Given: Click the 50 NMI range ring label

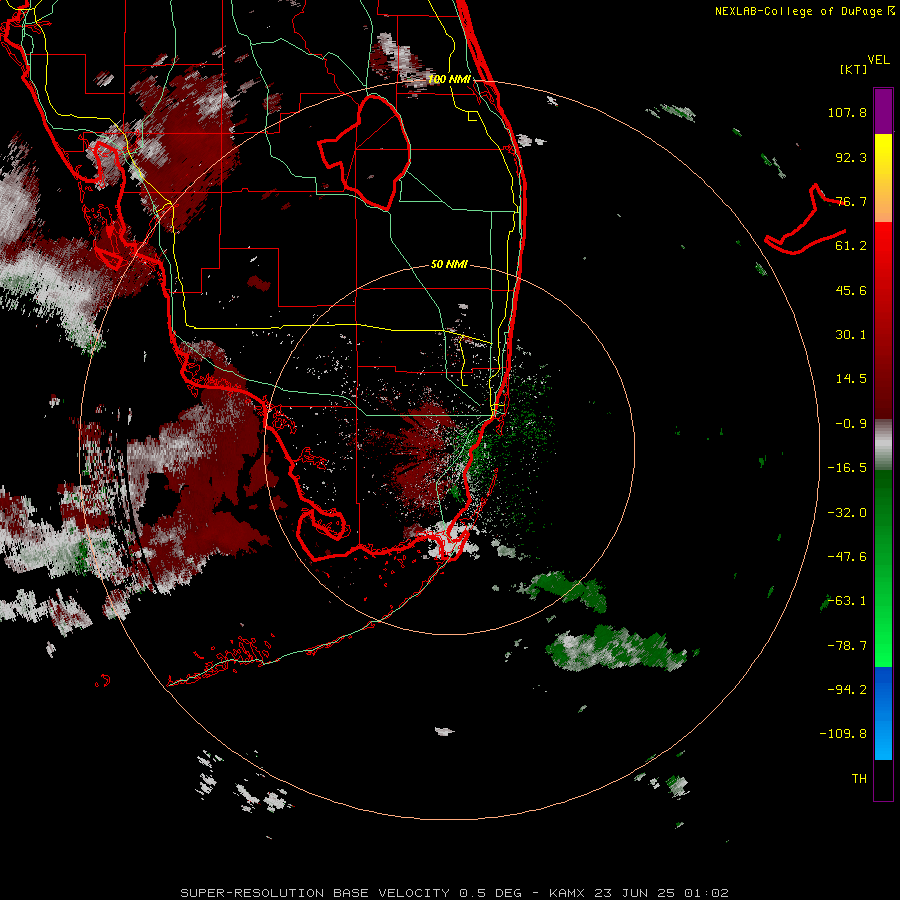Looking at the screenshot, I should click(449, 265).
